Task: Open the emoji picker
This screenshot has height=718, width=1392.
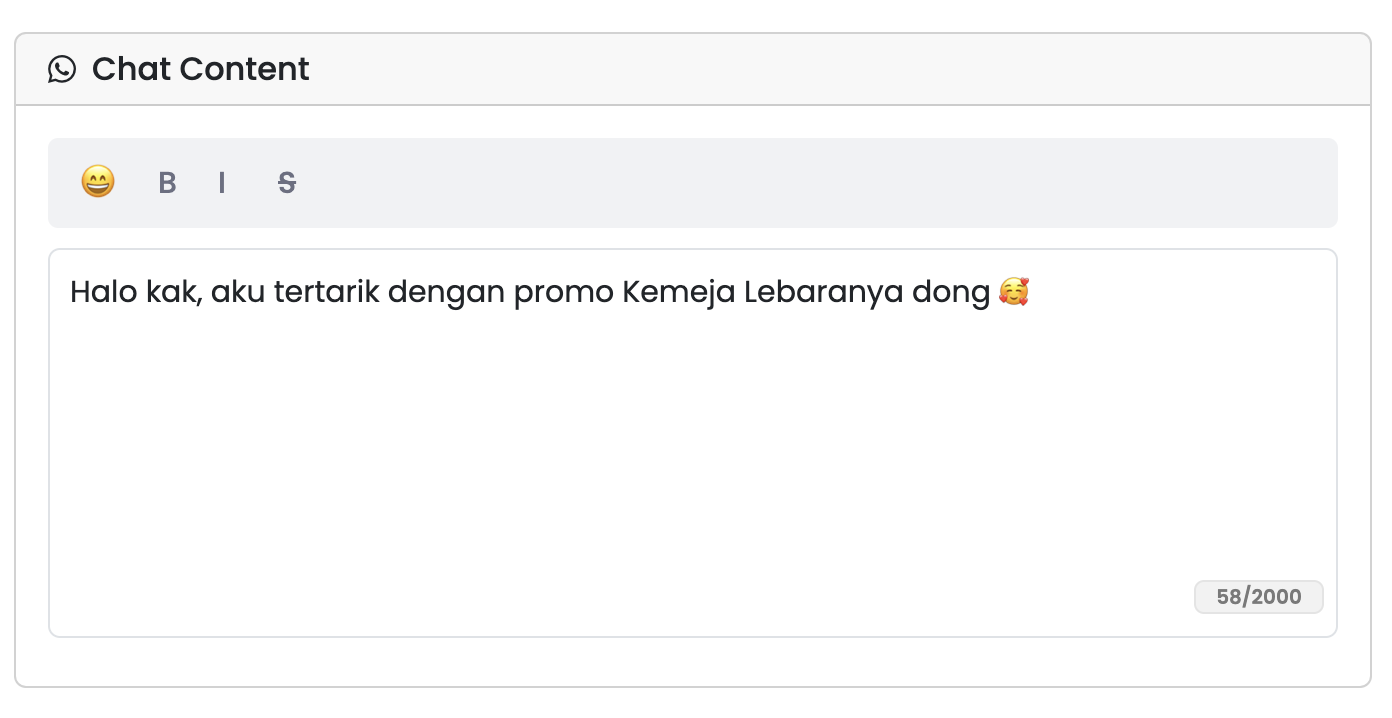Action: [98, 182]
